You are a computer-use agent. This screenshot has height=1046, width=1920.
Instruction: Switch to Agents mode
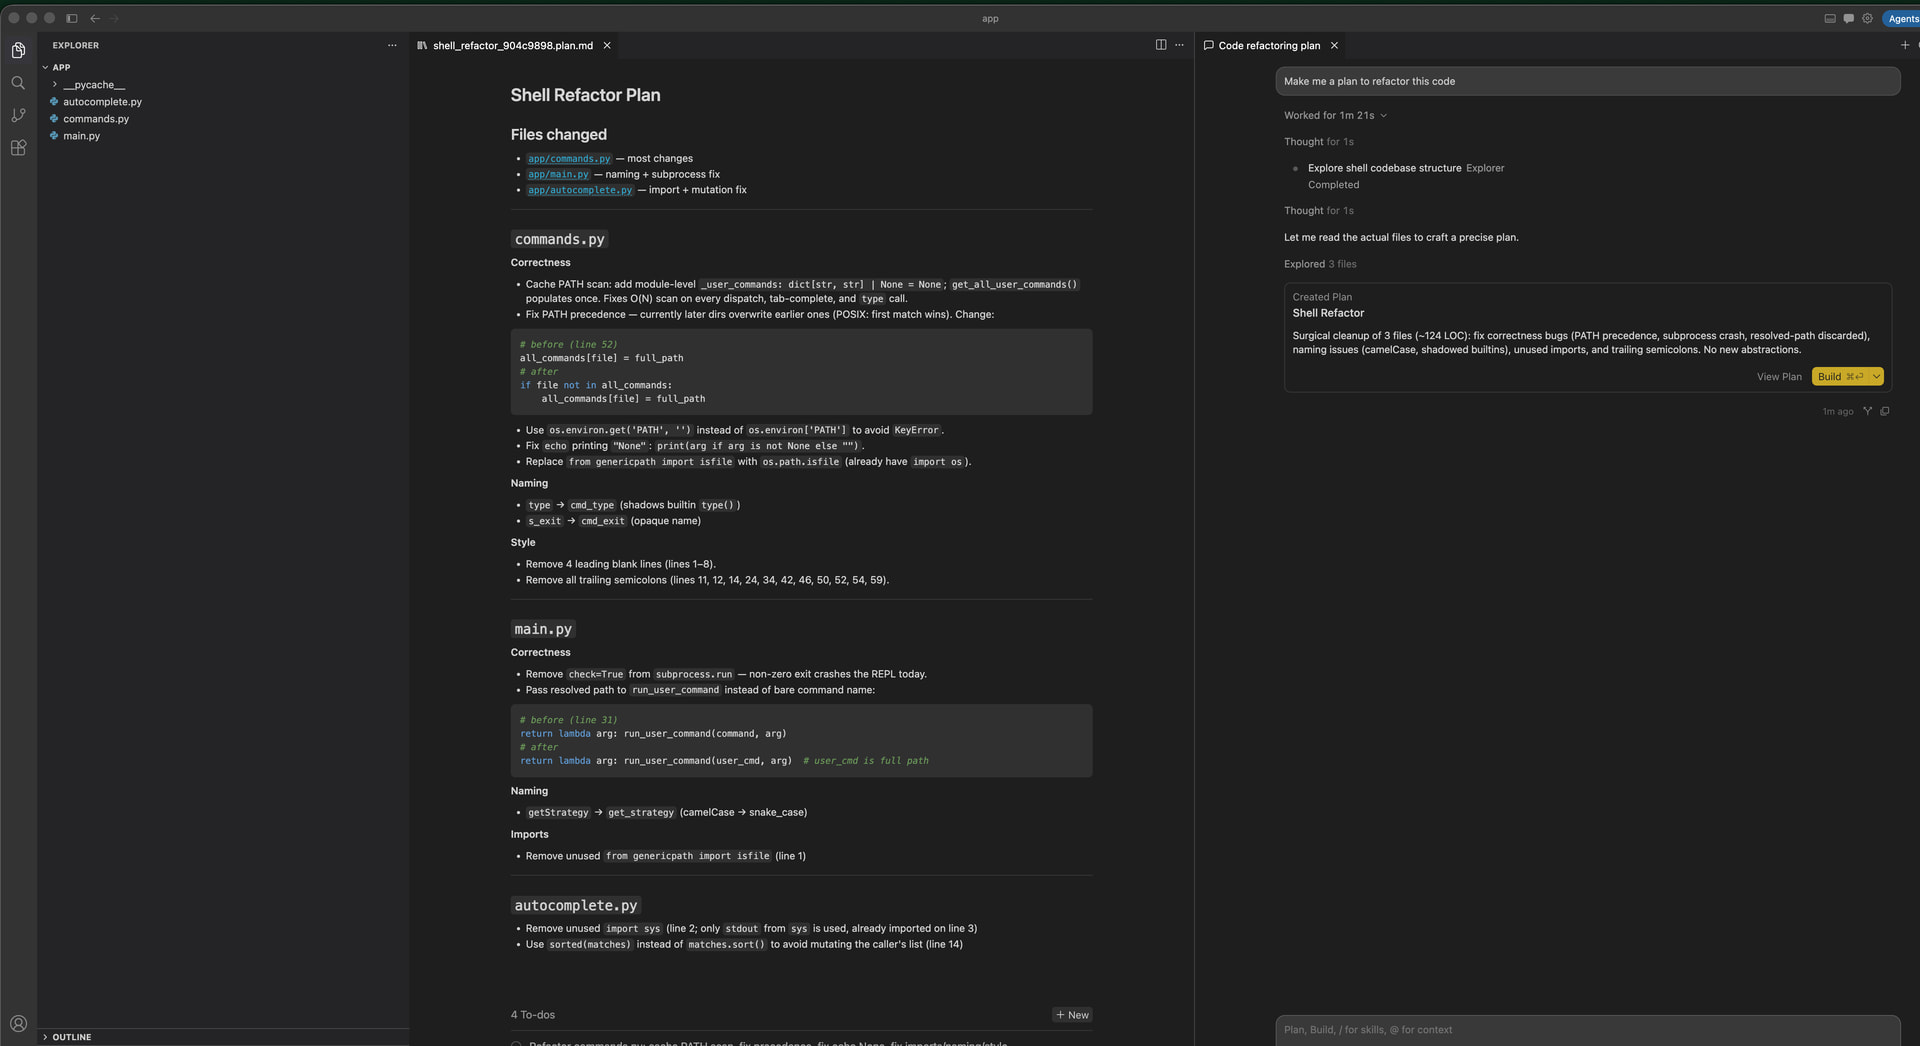[x=1902, y=18]
